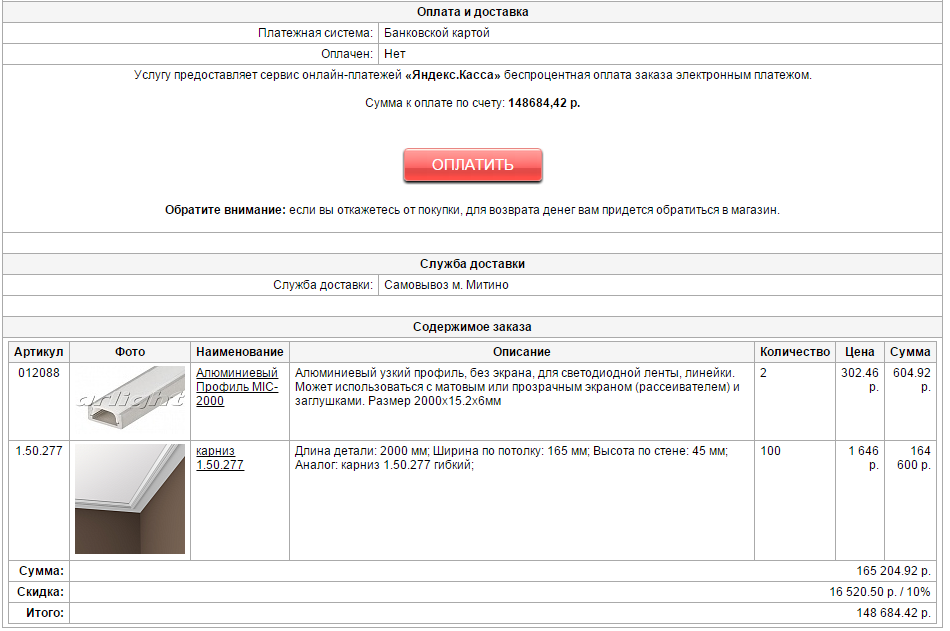Click the red ОПЛАТИТЬ button
The width and height of the screenshot is (950, 631).
click(472, 165)
